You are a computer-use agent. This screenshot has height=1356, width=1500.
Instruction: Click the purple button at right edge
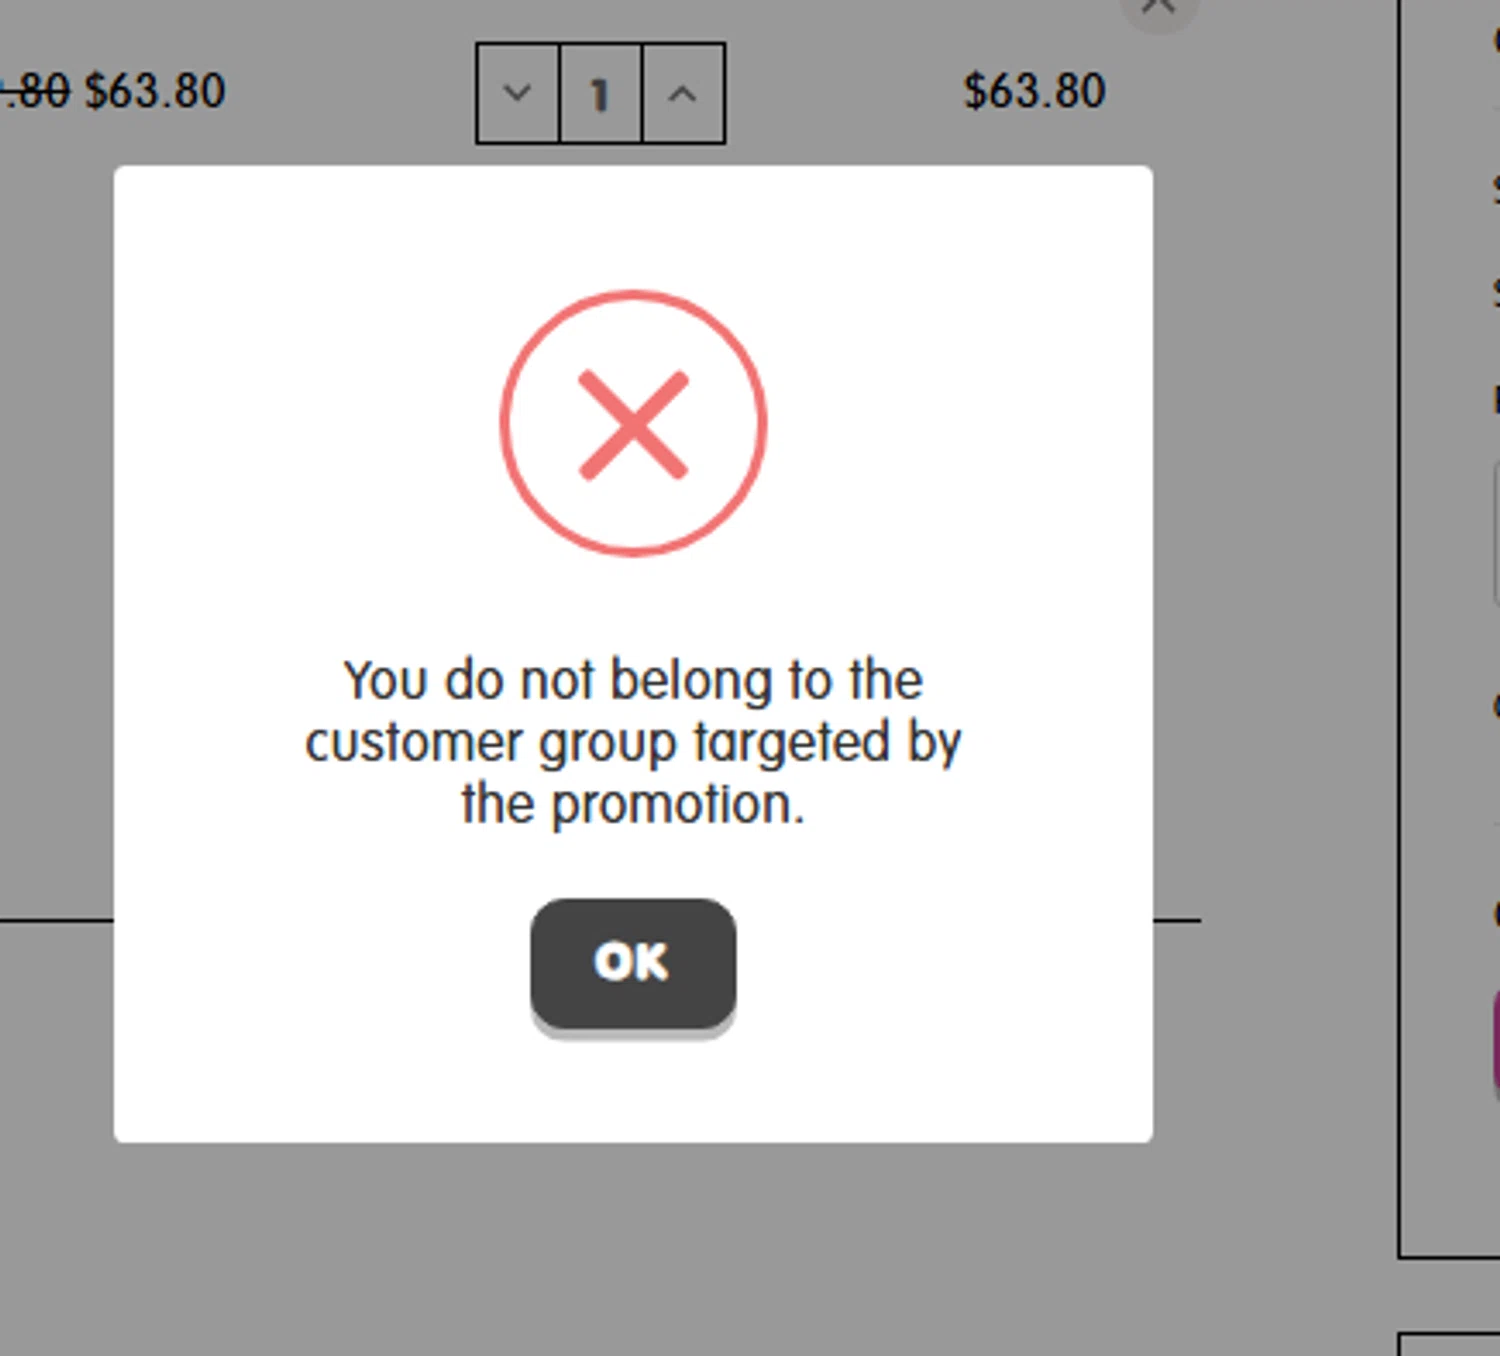(1496, 1040)
